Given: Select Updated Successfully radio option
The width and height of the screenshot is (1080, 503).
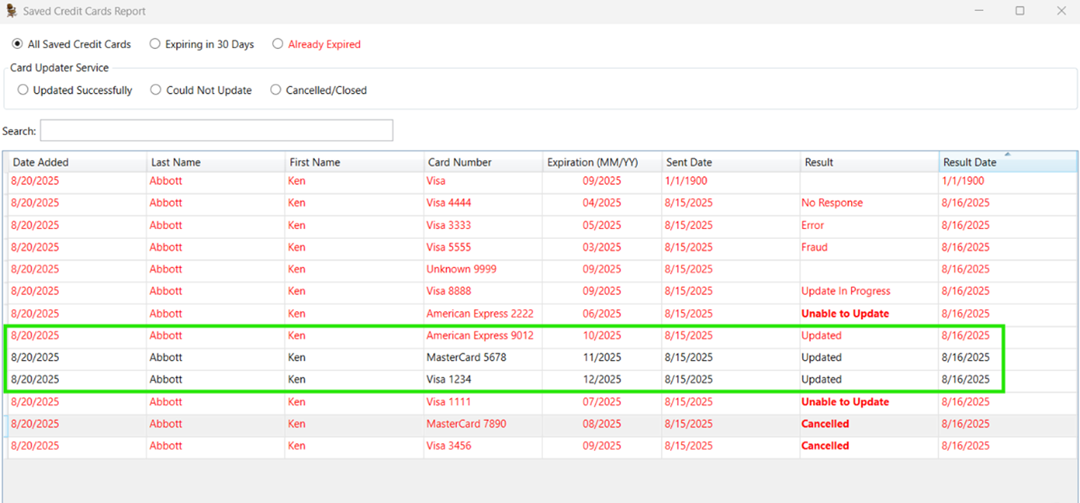Looking at the screenshot, I should click(23, 90).
